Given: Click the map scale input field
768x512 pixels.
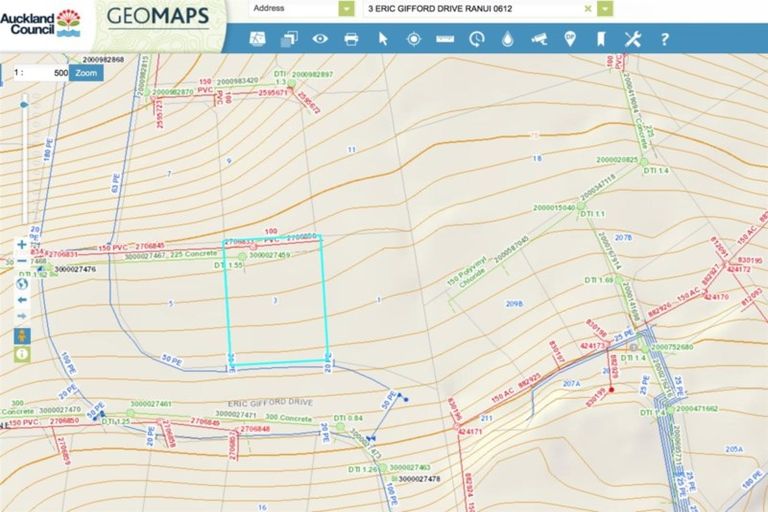Looking at the screenshot, I should 42,73.
